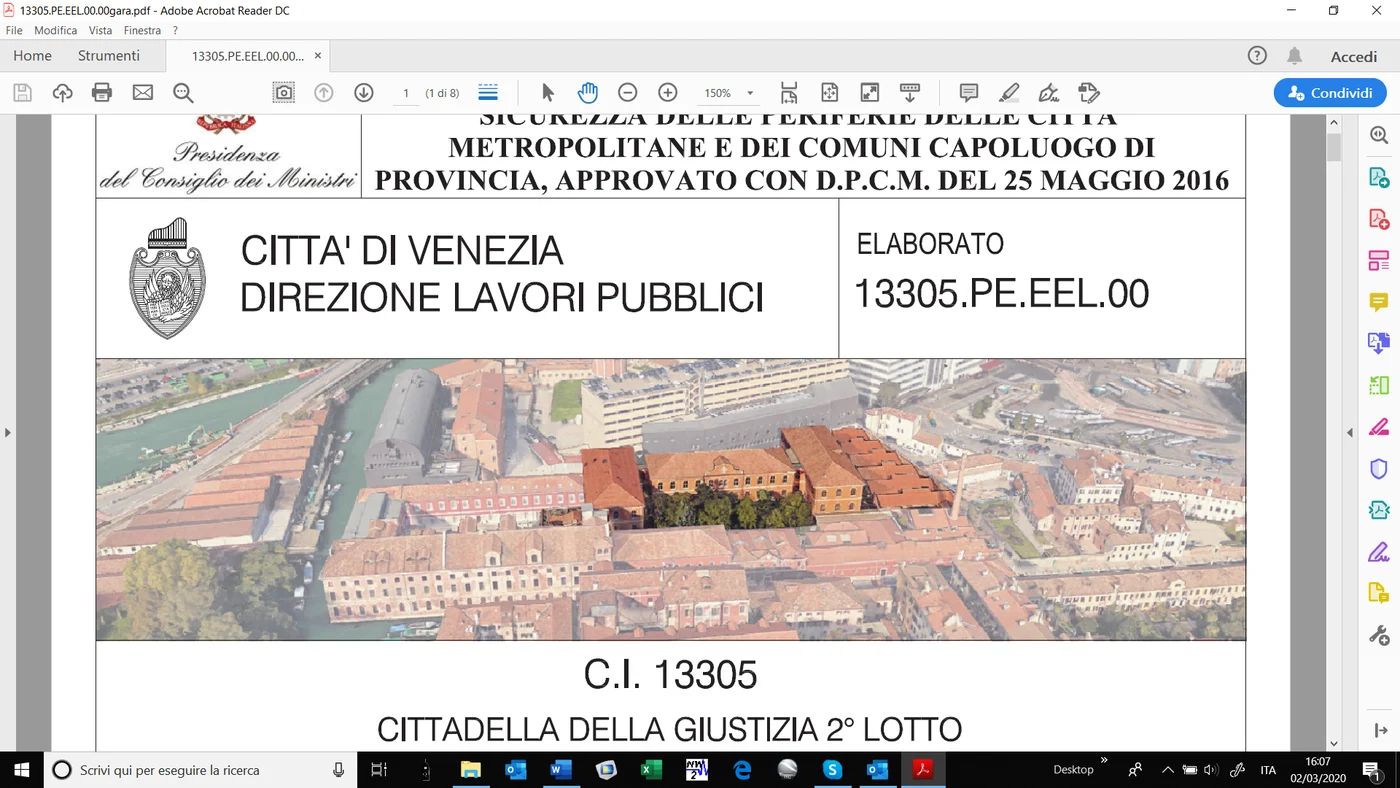
Task: Open the yellow Comment tool in right pane
Action: pyautogui.click(x=1379, y=302)
